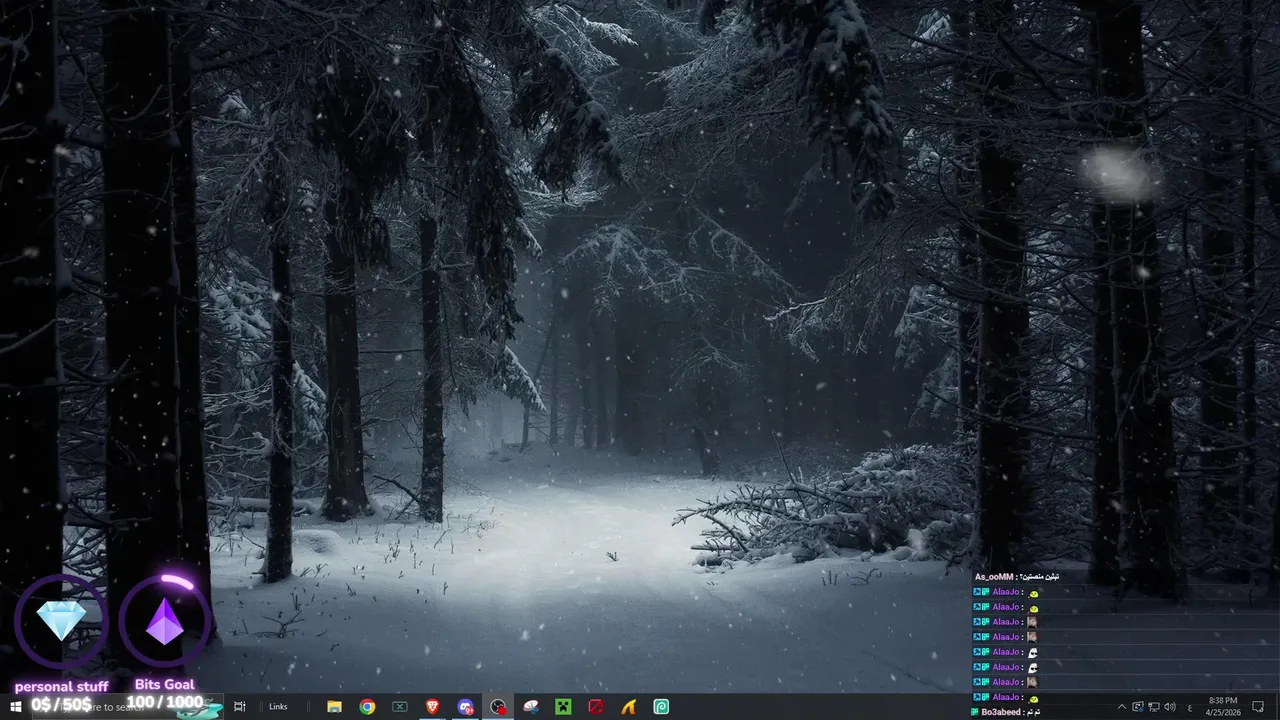
Task: Open the screen projection tray icon
Action: (x=1138, y=707)
